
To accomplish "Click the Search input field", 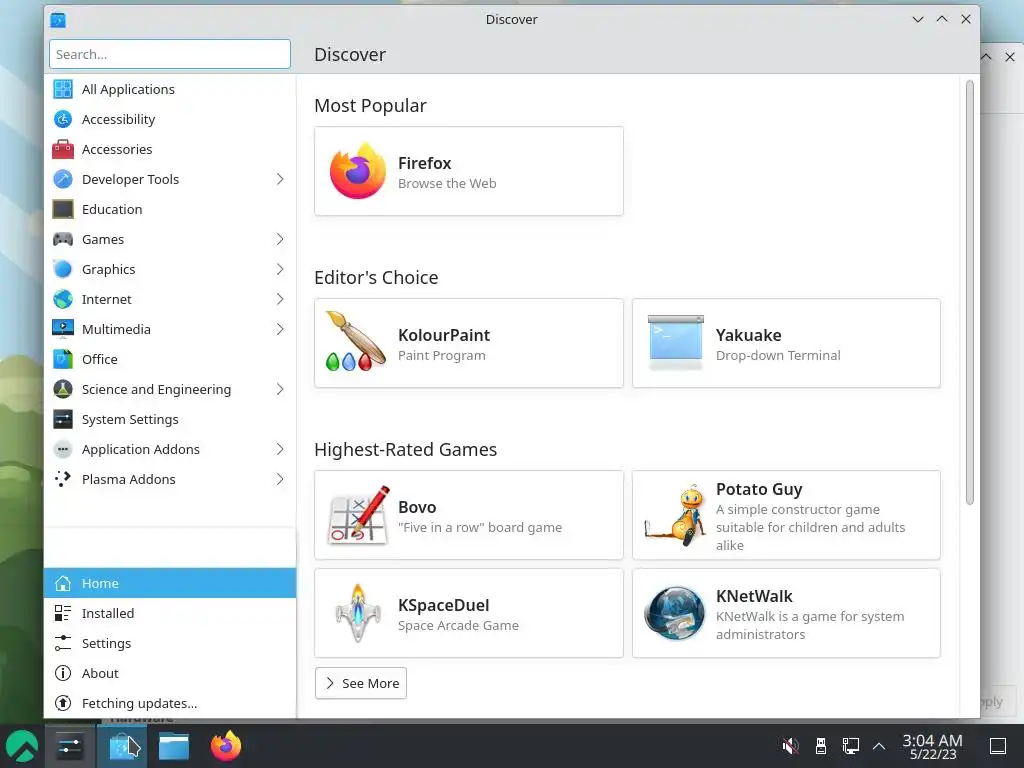I will pyautogui.click(x=170, y=54).
